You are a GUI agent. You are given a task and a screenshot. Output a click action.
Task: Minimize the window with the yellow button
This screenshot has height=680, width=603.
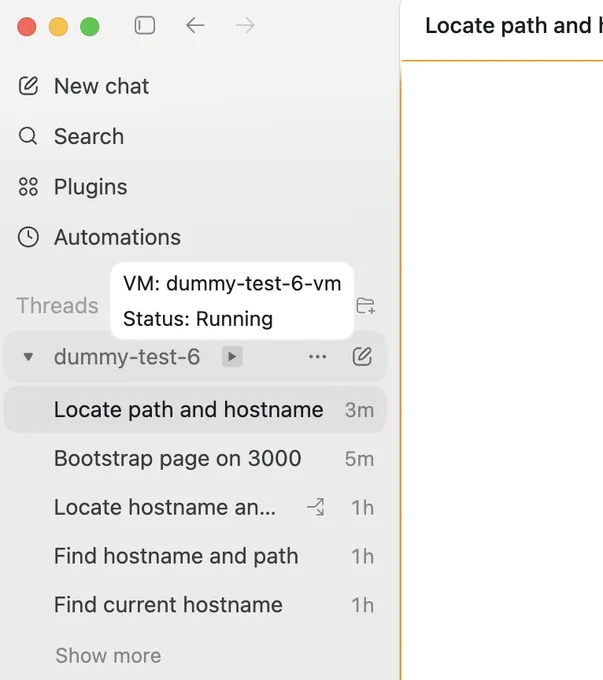(x=58, y=26)
